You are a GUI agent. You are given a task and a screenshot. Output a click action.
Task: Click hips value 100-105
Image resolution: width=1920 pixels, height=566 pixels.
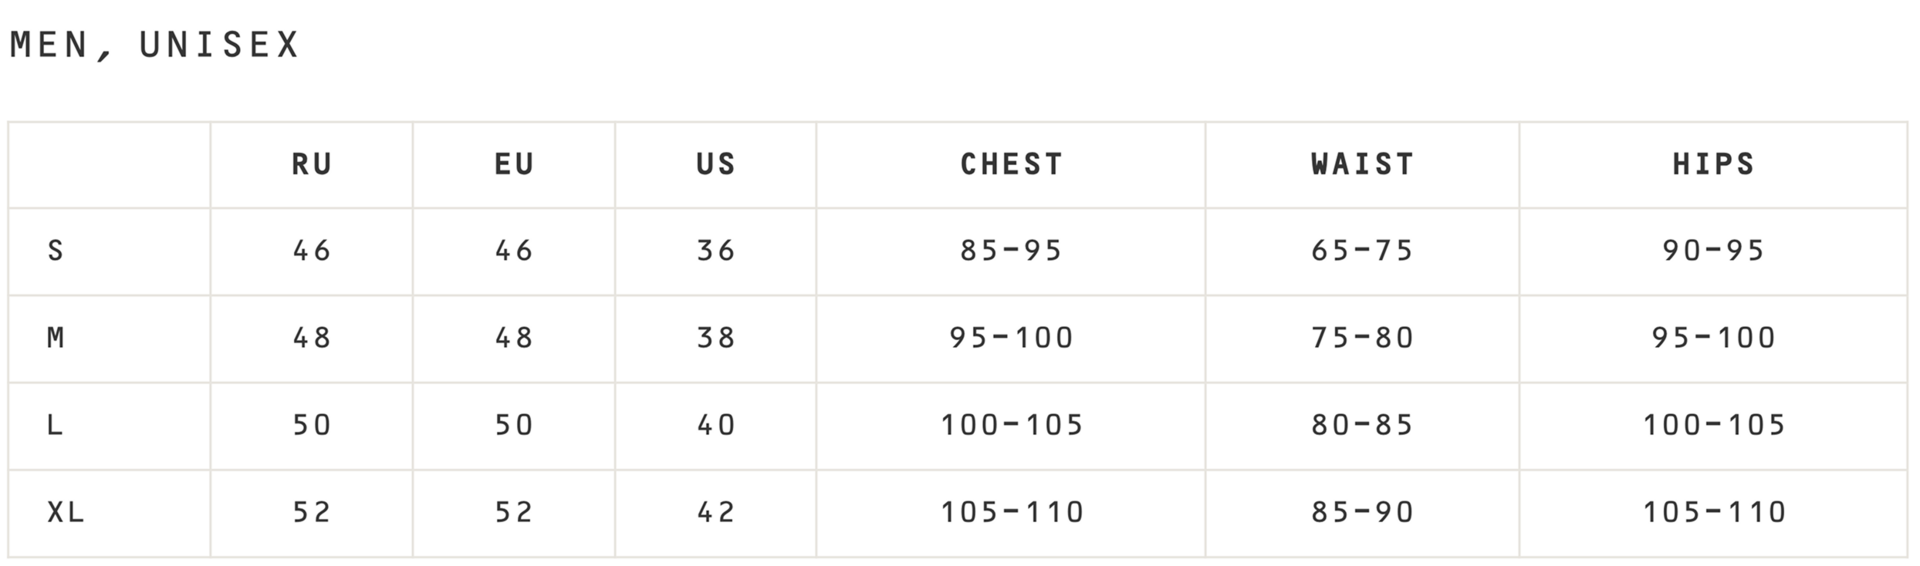1713,425
